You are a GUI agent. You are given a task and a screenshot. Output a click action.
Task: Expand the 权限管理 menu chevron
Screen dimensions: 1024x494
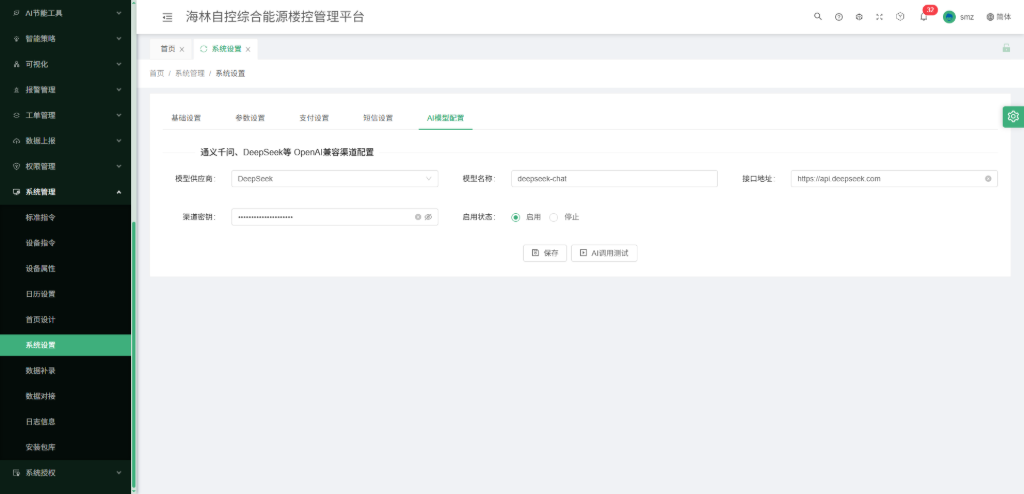(119, 166)
